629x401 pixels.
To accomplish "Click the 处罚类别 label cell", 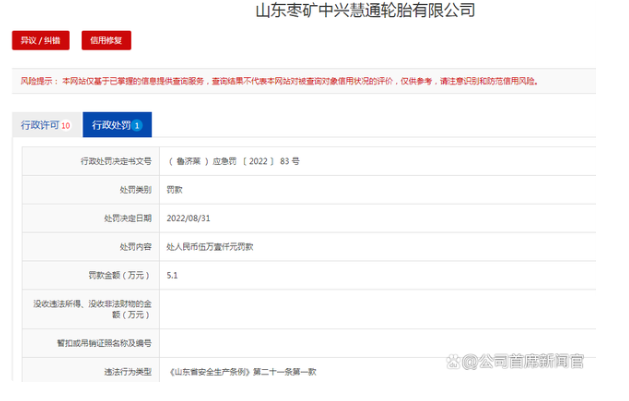I will (x=91, y=190).
